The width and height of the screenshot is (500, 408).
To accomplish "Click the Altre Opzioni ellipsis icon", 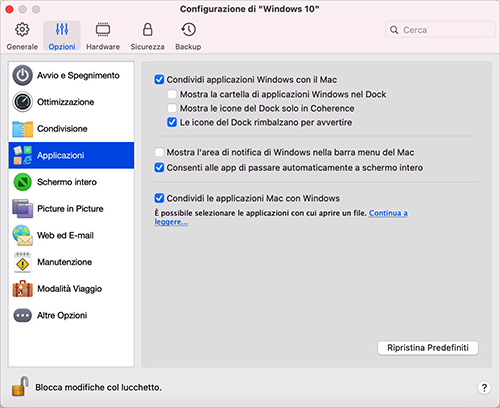I will click(x=23, y=315).
